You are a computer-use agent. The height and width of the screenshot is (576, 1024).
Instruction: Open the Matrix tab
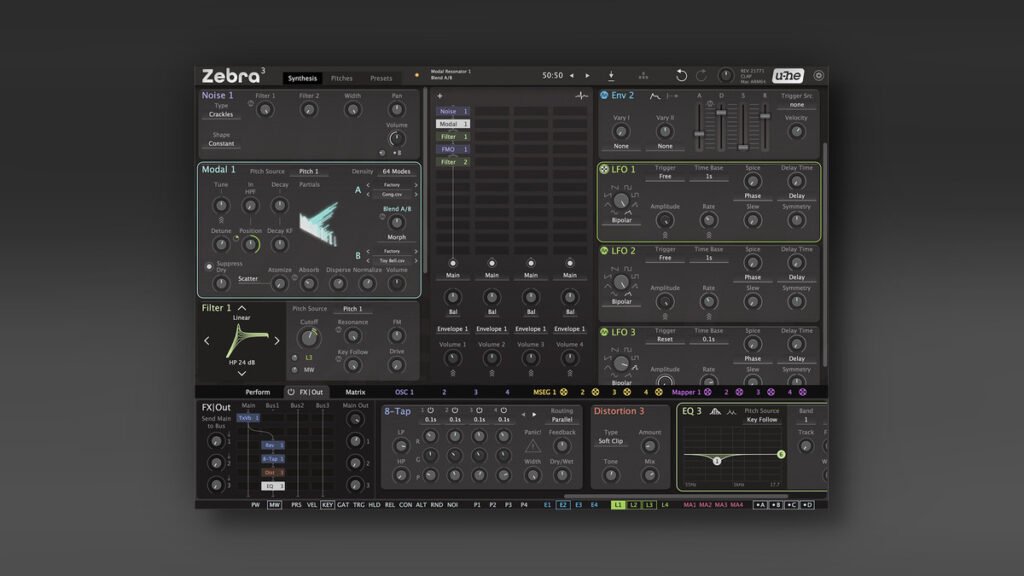pyautogui.click(x=355, y=392)
